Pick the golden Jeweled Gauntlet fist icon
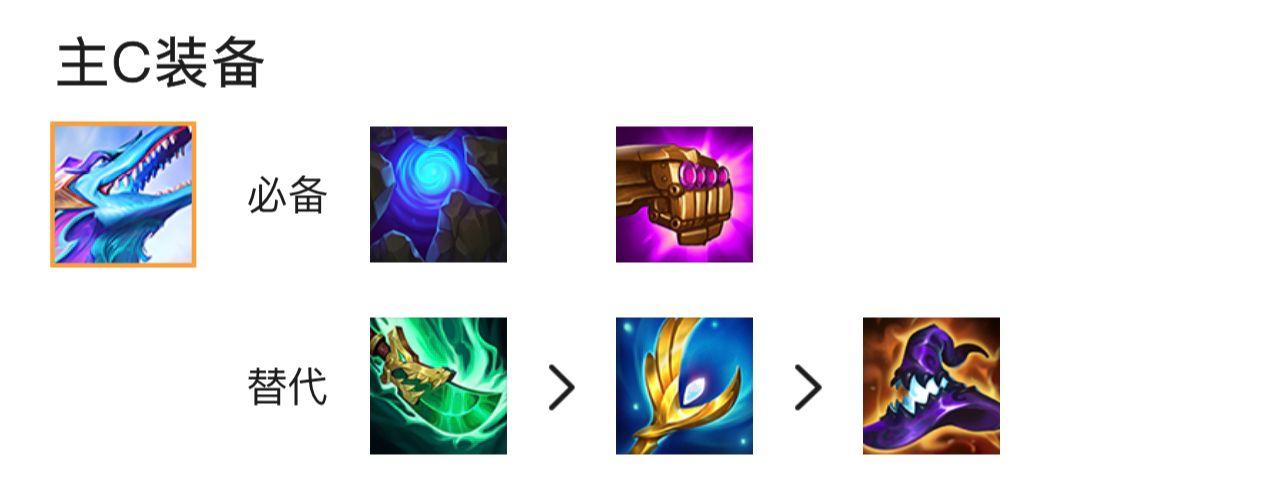1284x493 pixels. 684,194
